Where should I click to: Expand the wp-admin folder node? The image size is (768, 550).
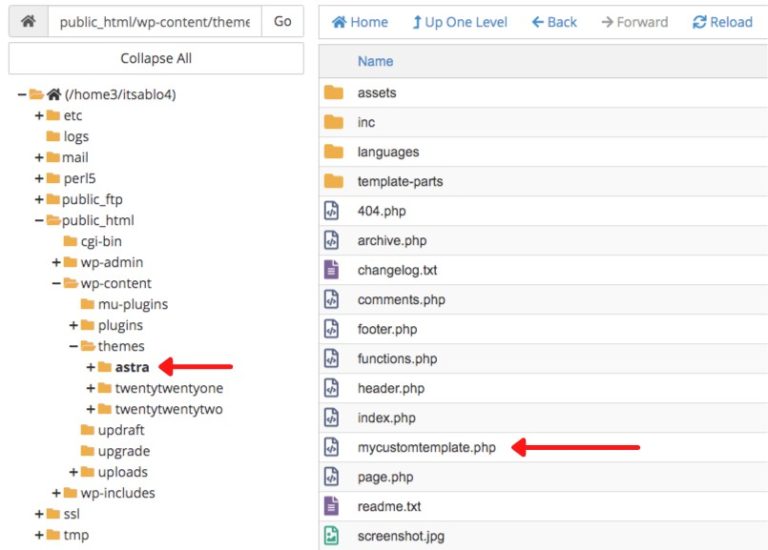[57, 262]
